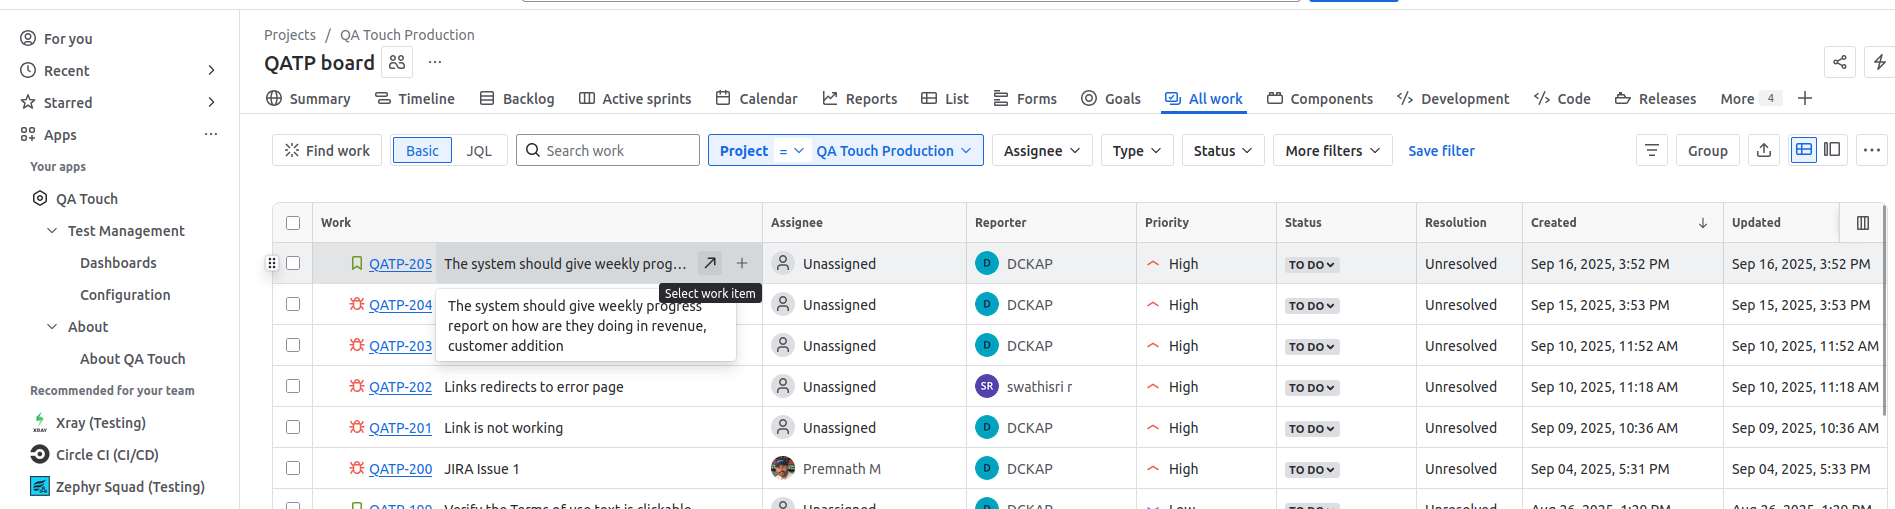Viewport: 1895px width, 509px height.
Task: Click Premnath M assignee avatar
Action: pyautogui.click(x=783, y=468)
